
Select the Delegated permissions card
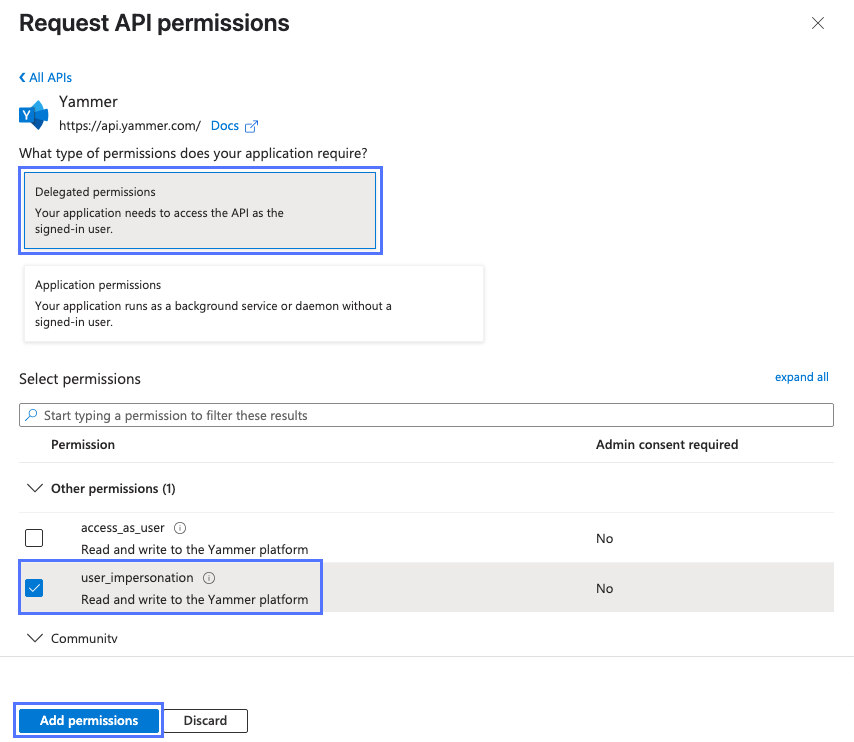tap(200, 210)
